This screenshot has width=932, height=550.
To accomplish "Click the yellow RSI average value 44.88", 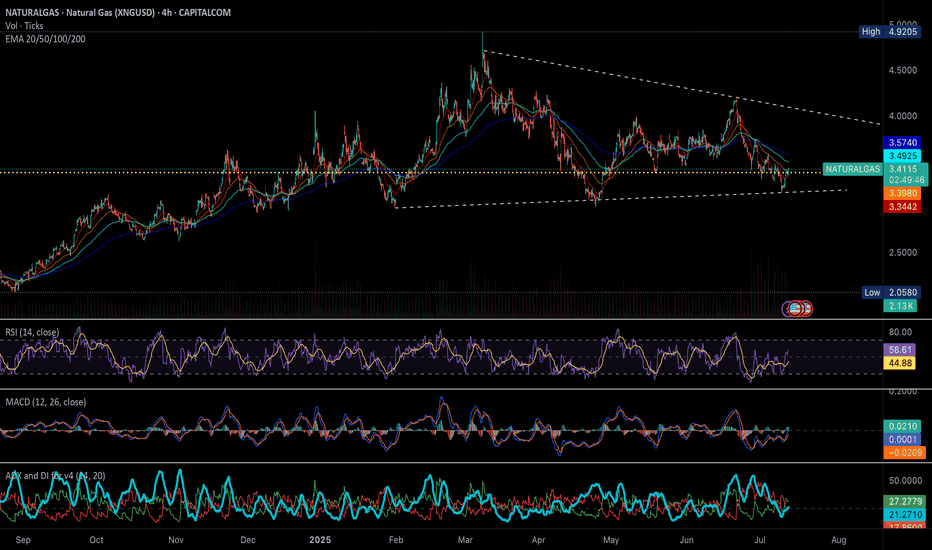I will point(899,363).
